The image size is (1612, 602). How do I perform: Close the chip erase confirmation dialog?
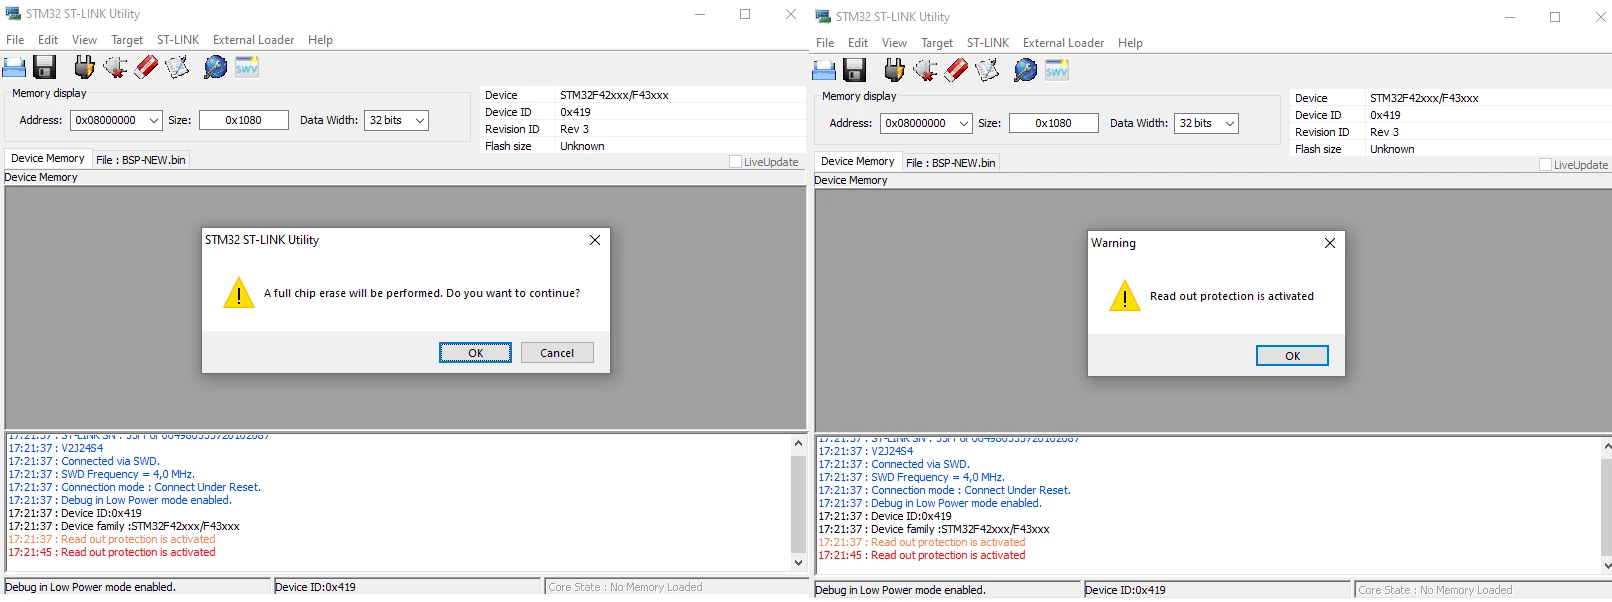pos(595,240)
